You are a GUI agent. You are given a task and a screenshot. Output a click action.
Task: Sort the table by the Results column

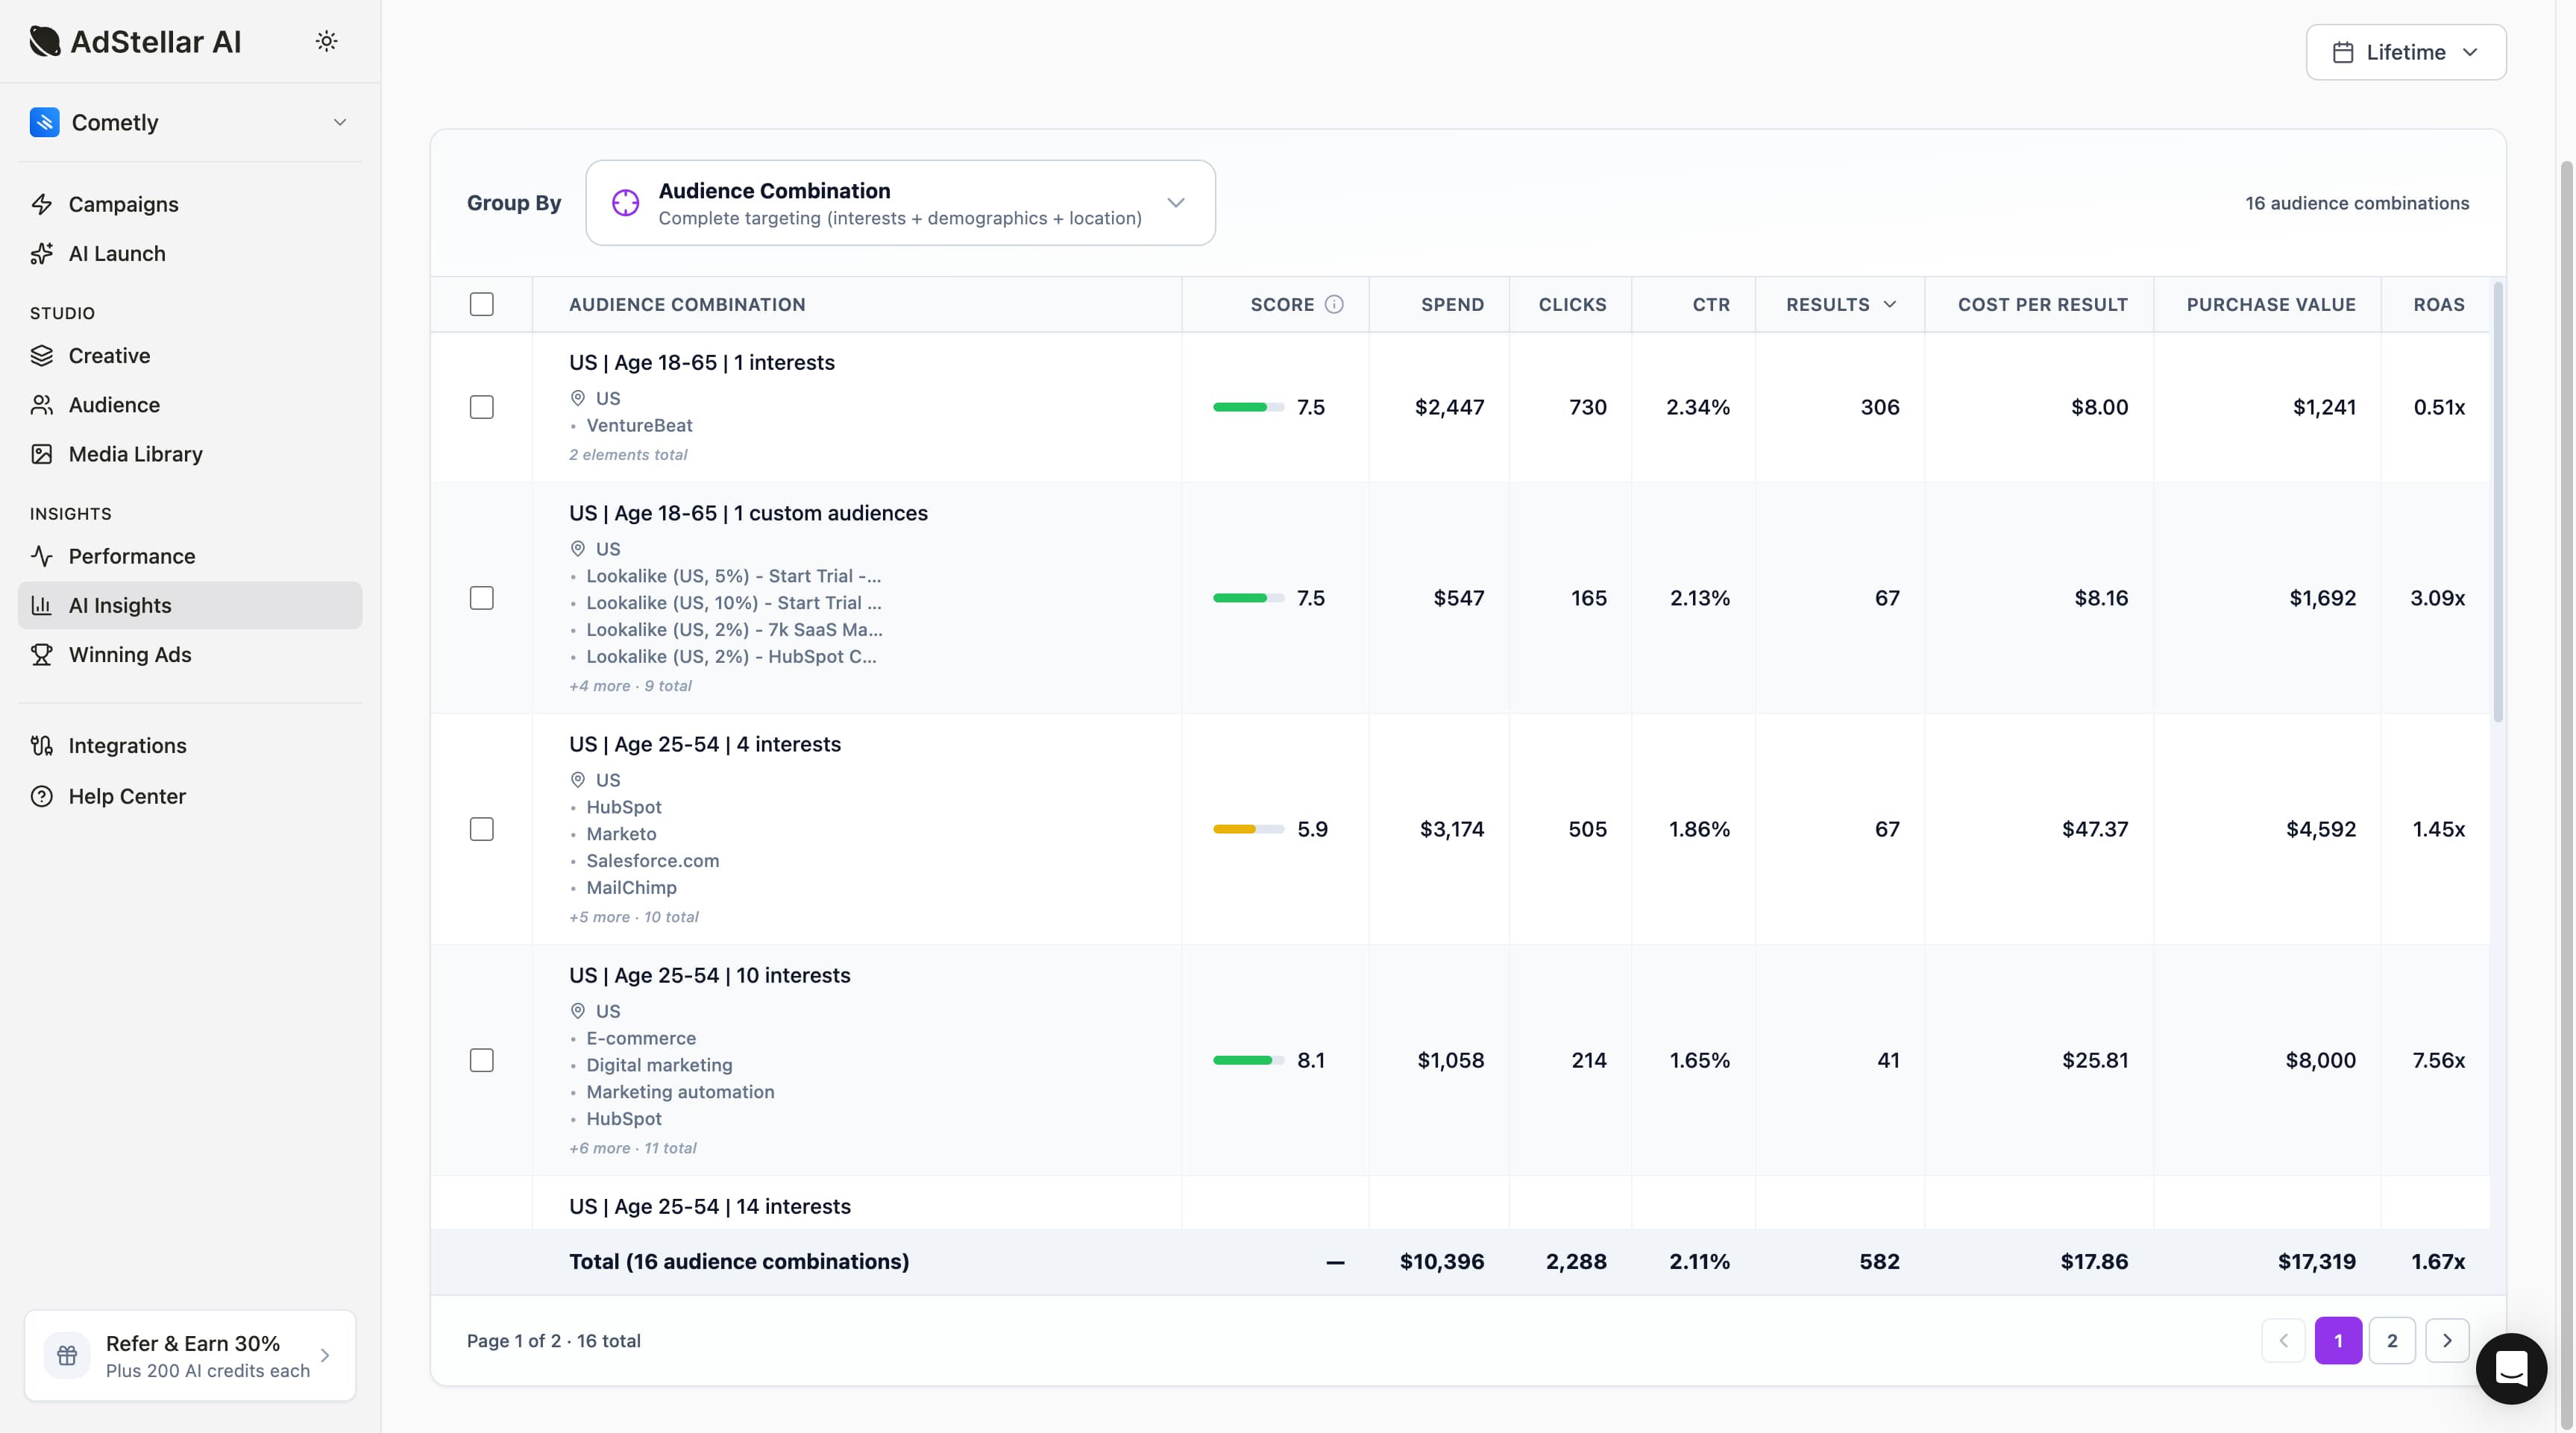tap(1839, 304)
